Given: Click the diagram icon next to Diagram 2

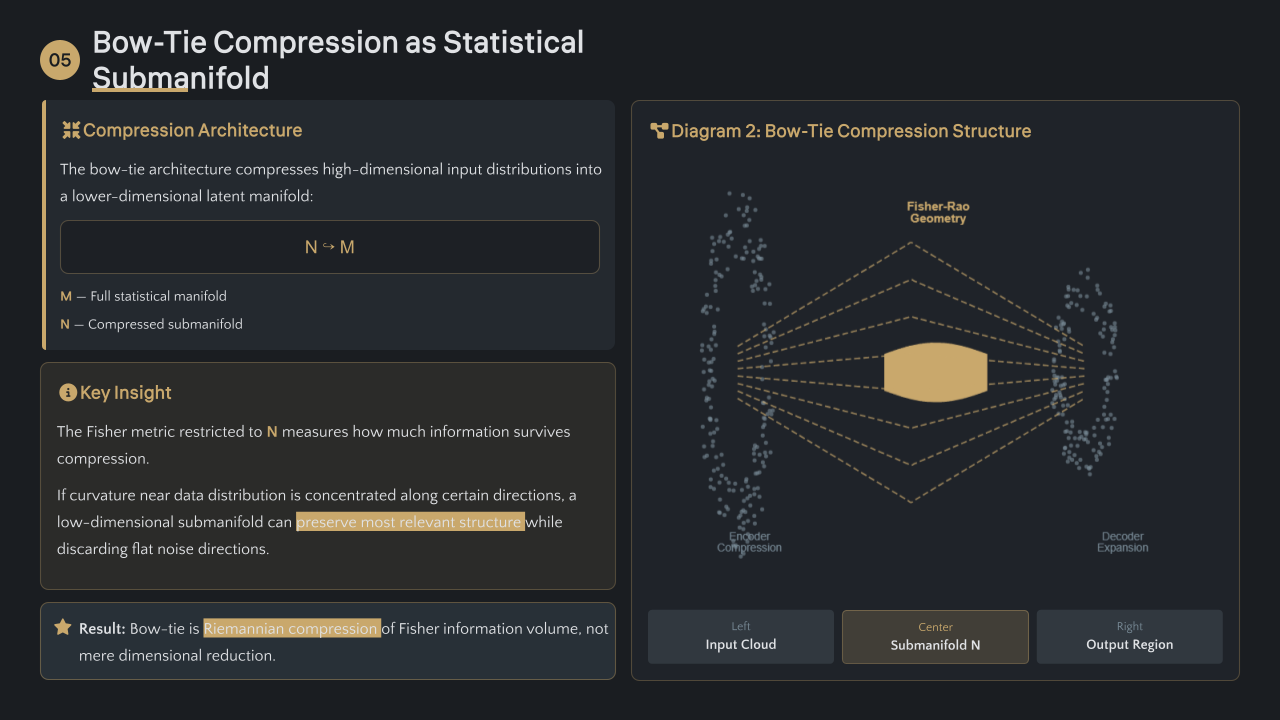Looking at the screenshot, I should 659,131.
